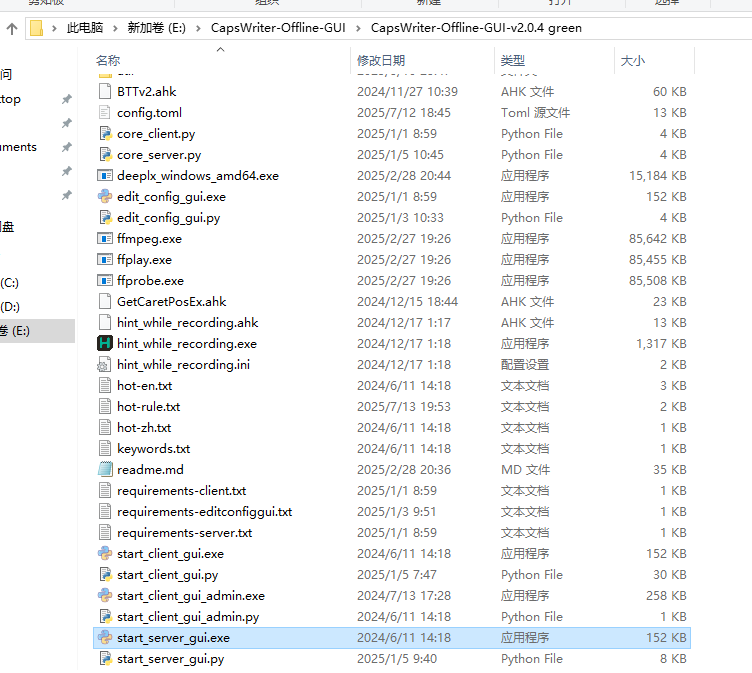Click the keywords.txt document icon
Screen dimensions: 752x673
click(105, 449)
